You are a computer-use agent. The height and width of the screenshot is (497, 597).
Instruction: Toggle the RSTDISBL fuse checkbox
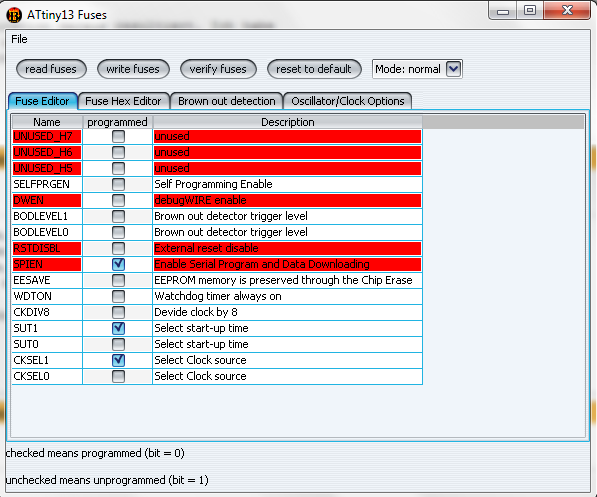tap(118, 248)
